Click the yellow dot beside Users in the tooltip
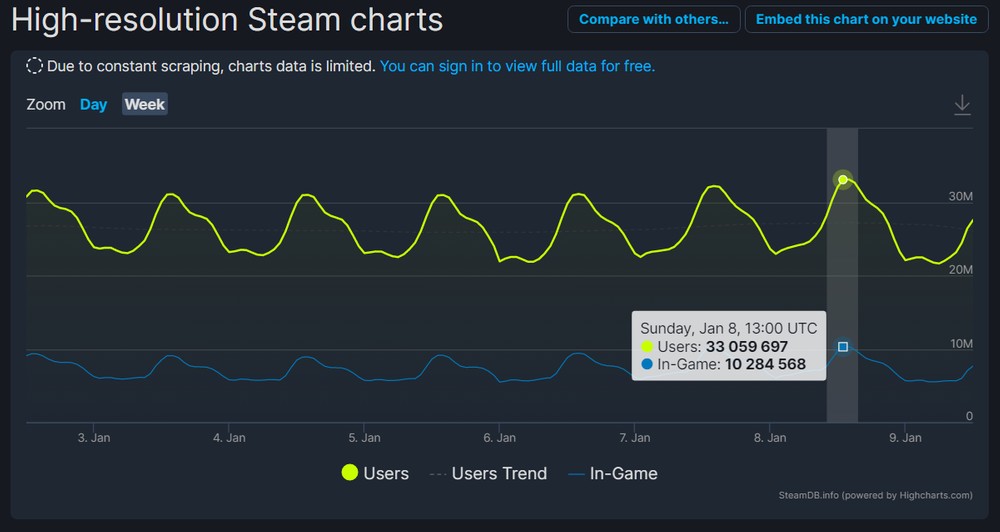 tap(647, 347)
